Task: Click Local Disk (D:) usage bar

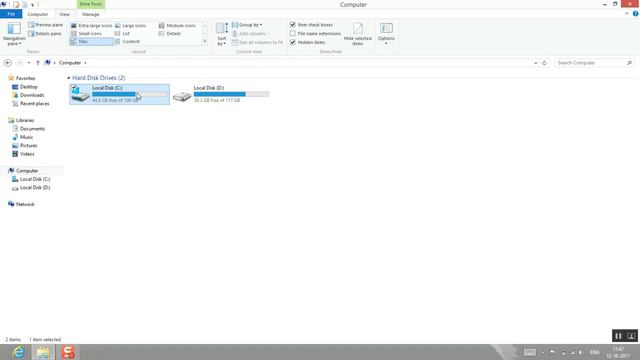Action: tap(231, 94)
